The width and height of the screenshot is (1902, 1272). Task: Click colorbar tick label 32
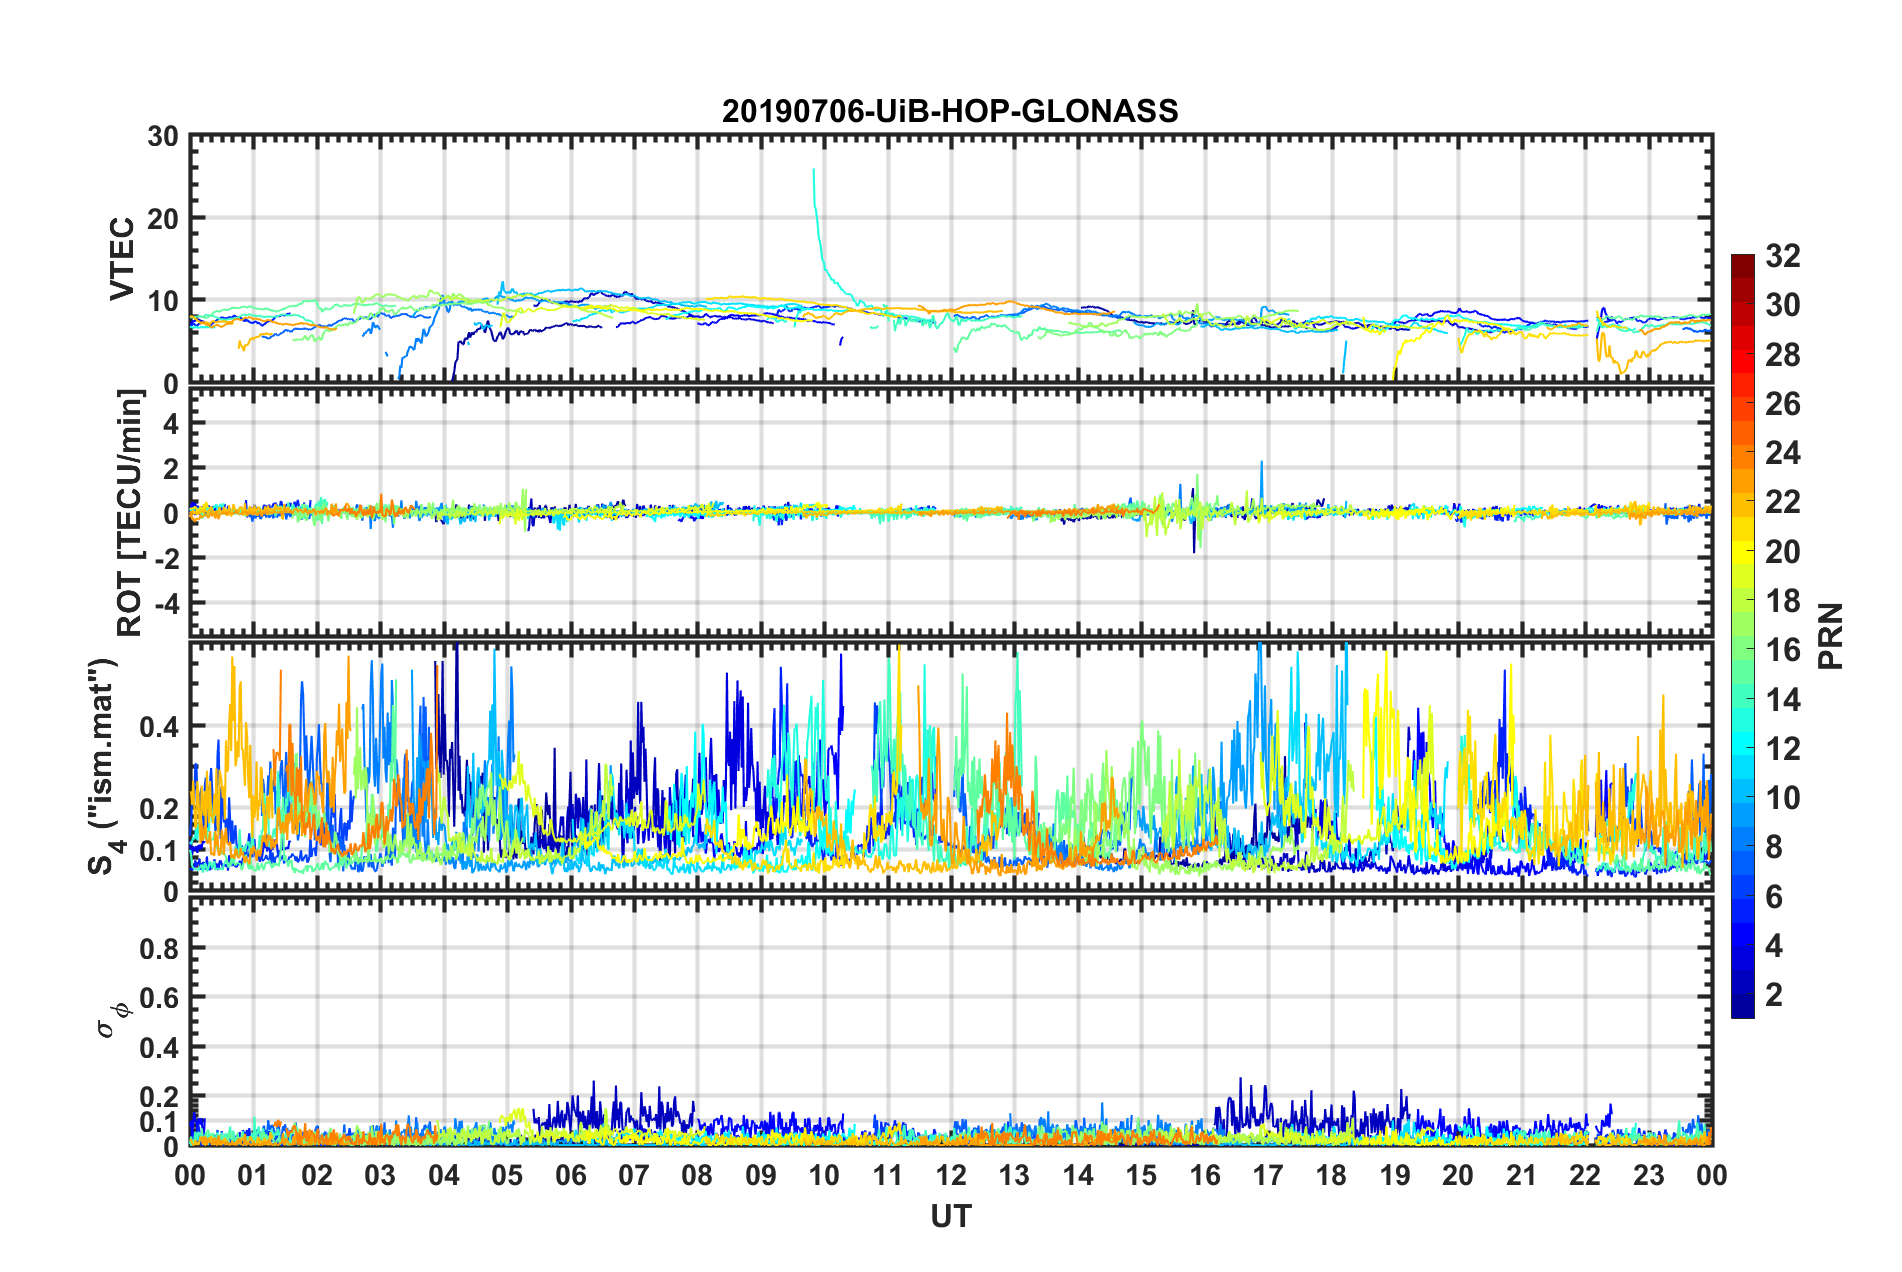1783,256
